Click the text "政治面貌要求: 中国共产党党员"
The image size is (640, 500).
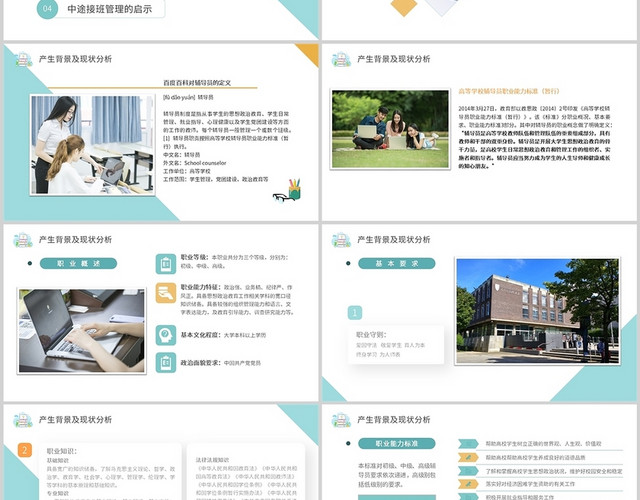point(221,362)
